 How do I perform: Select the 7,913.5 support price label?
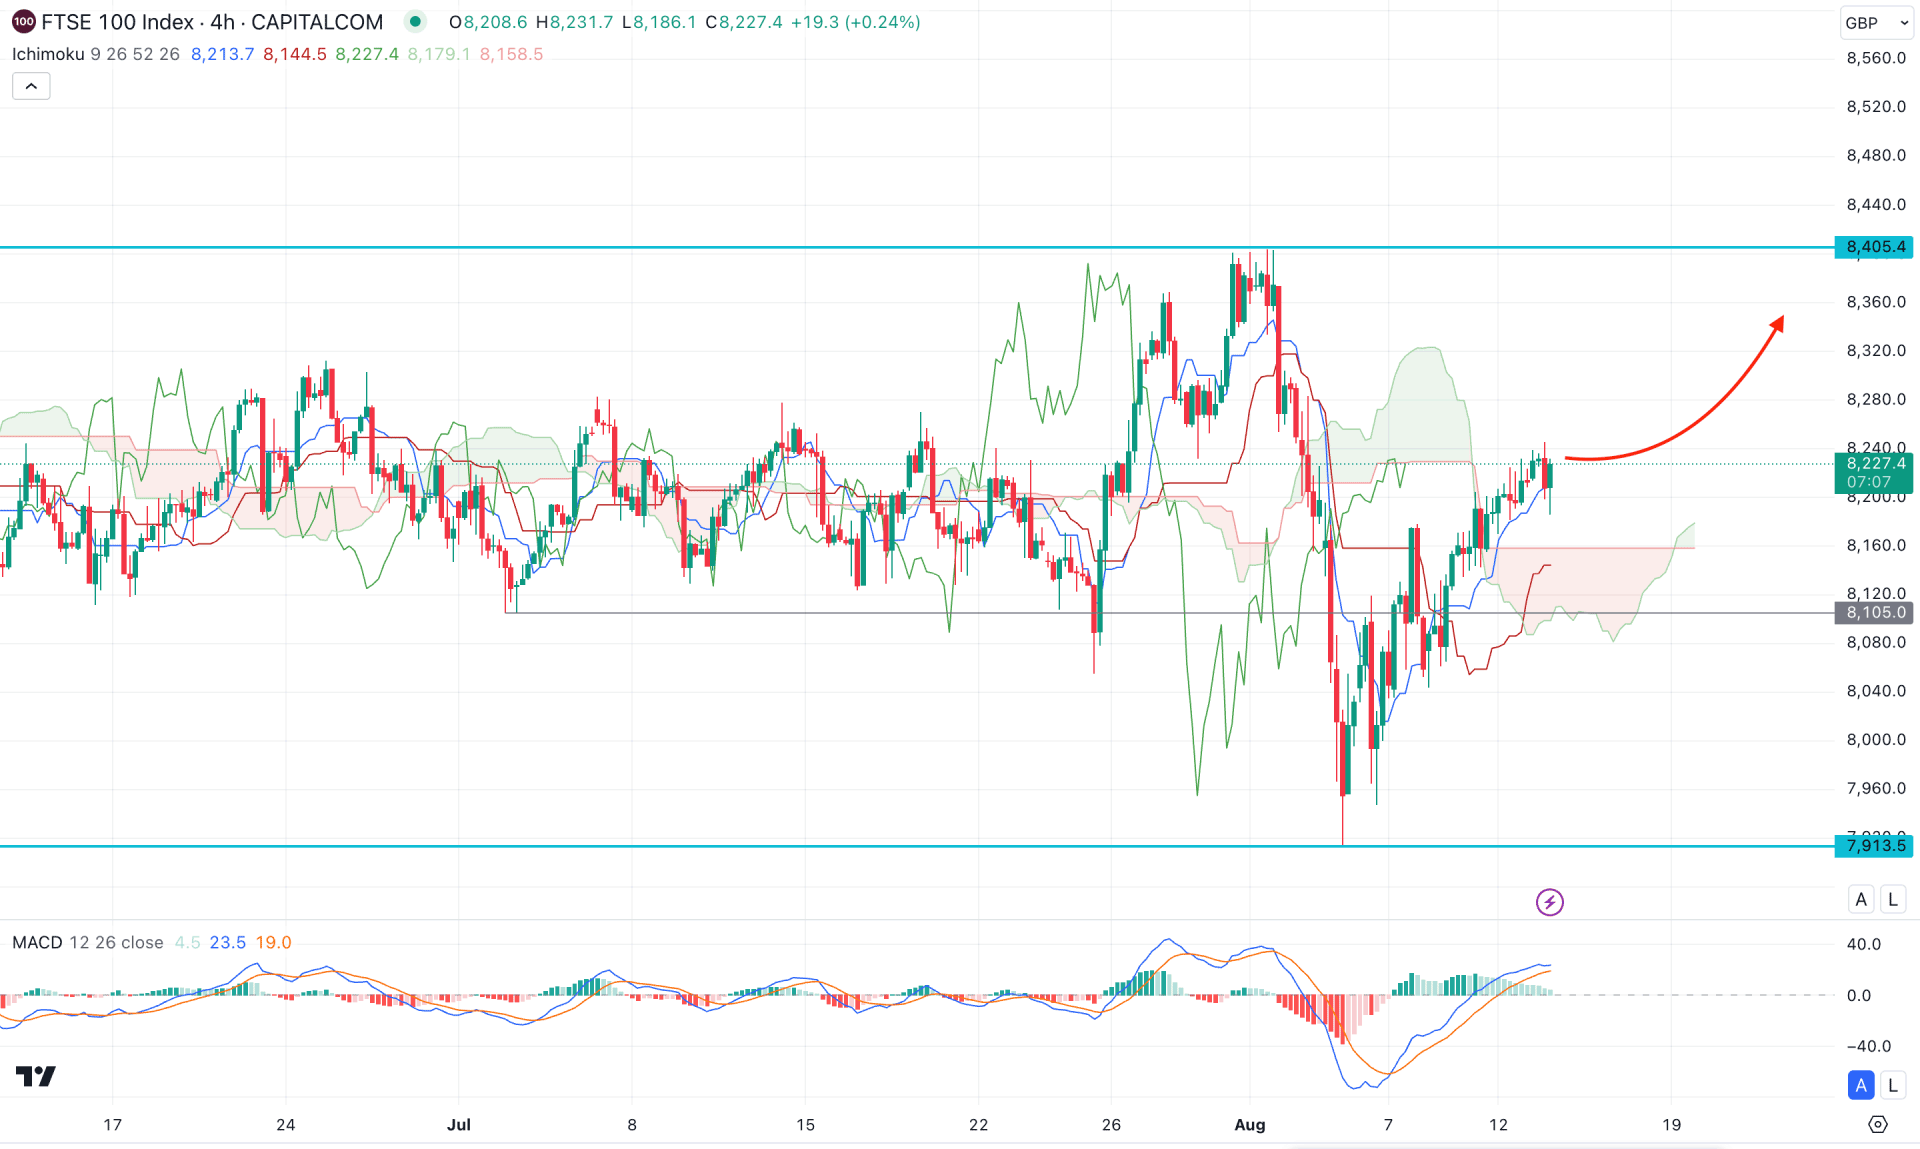point(1874,846)
